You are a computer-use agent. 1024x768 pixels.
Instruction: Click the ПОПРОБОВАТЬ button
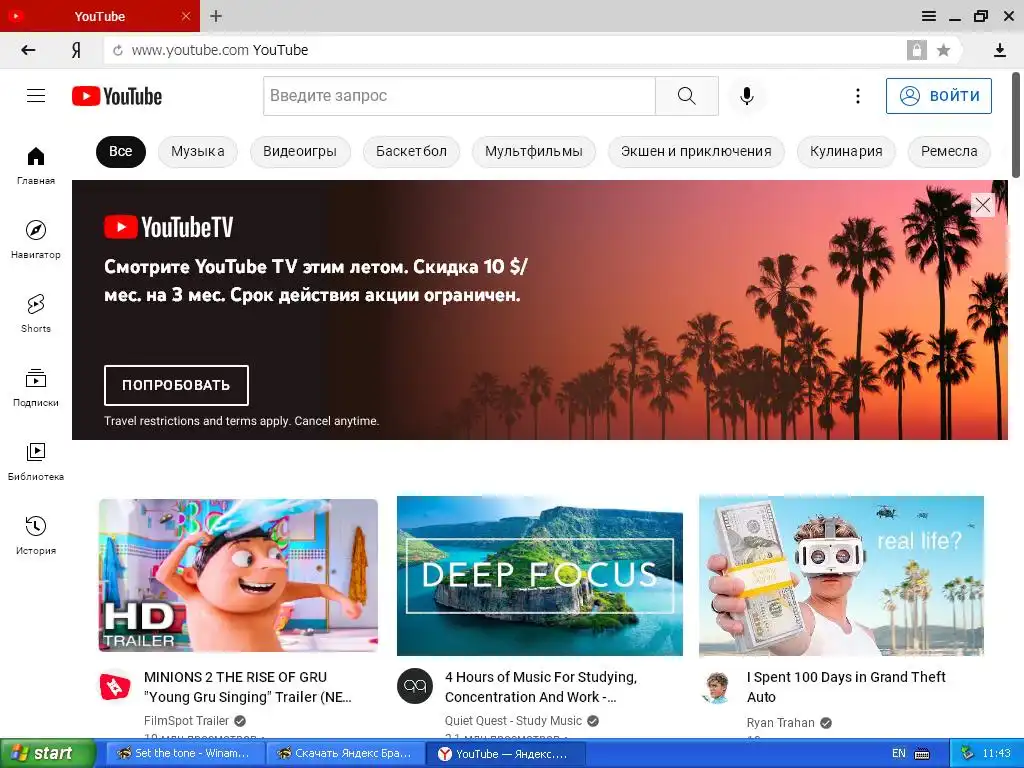pyautogui.click(x=176, y=385)
